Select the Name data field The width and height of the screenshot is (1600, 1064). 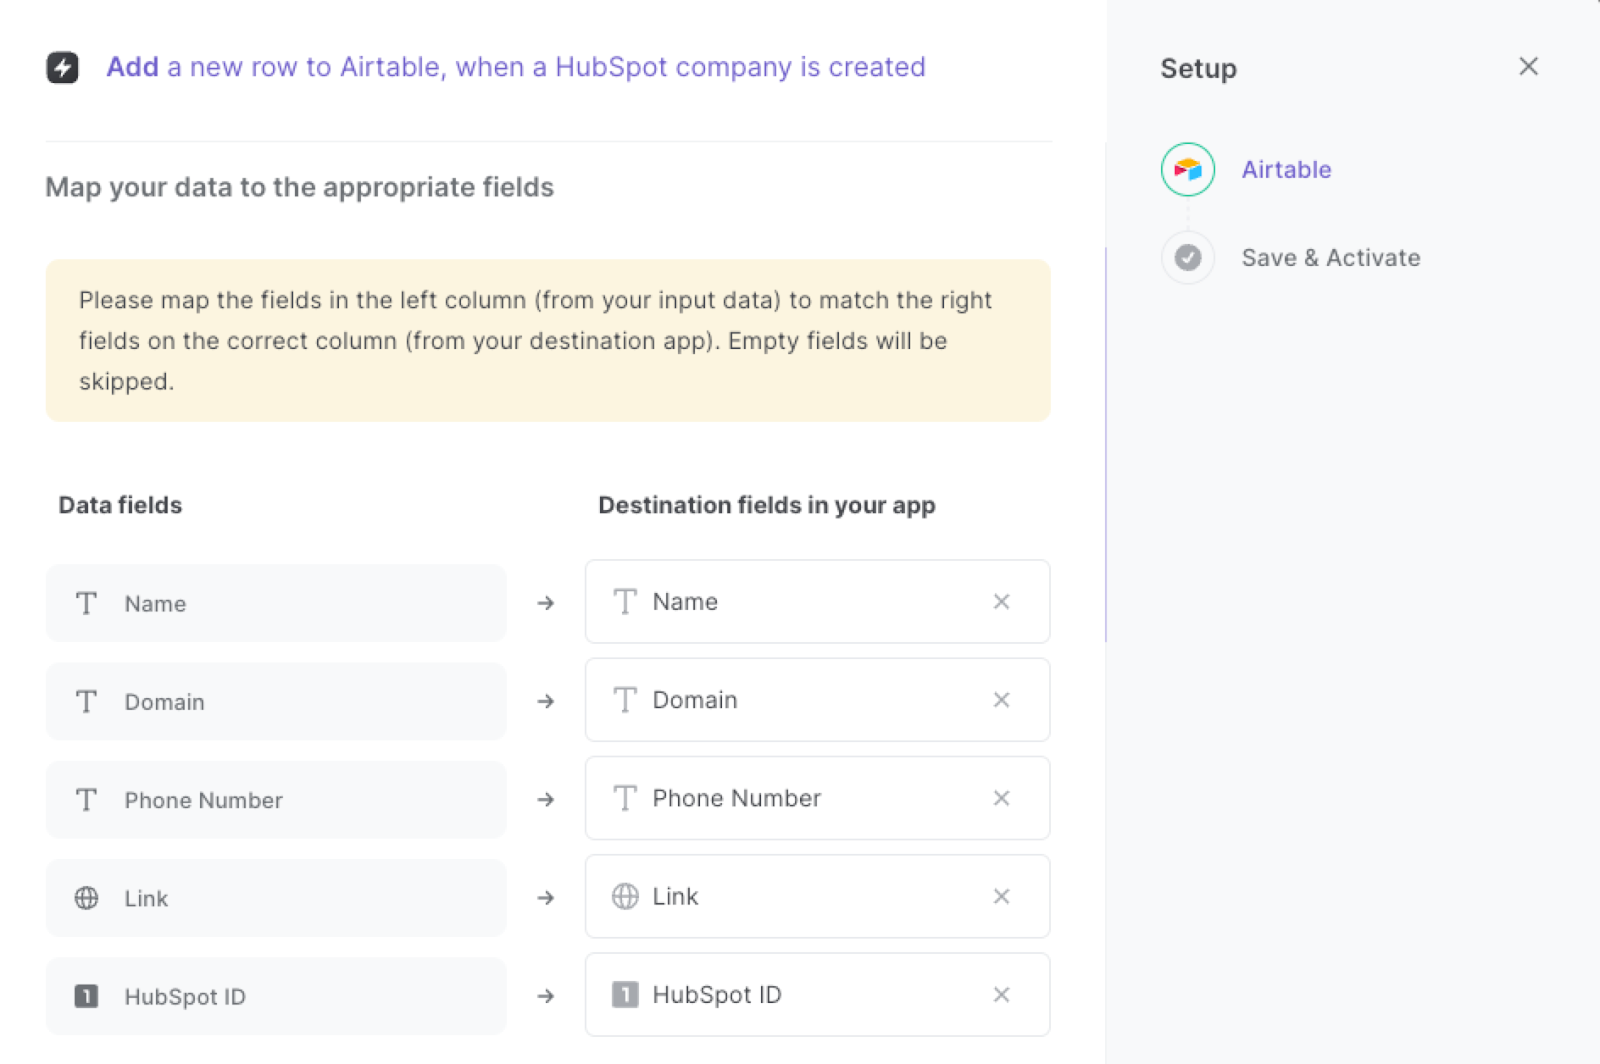pyautogui.click(x=276, y=603)
